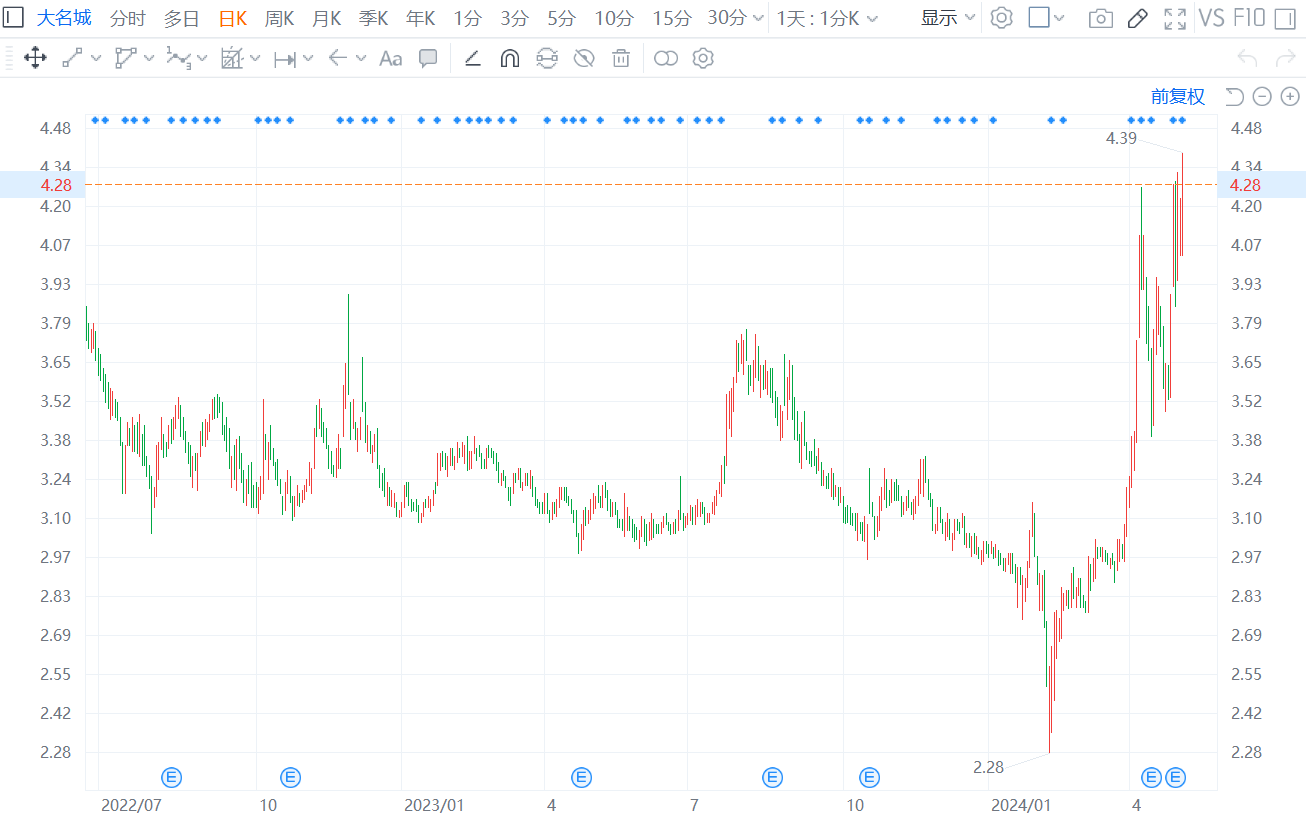This screenshot has width=1306, height=823.
Task: Reset chart zoom with the circular-arrow icon
Action: [1234, 96]
